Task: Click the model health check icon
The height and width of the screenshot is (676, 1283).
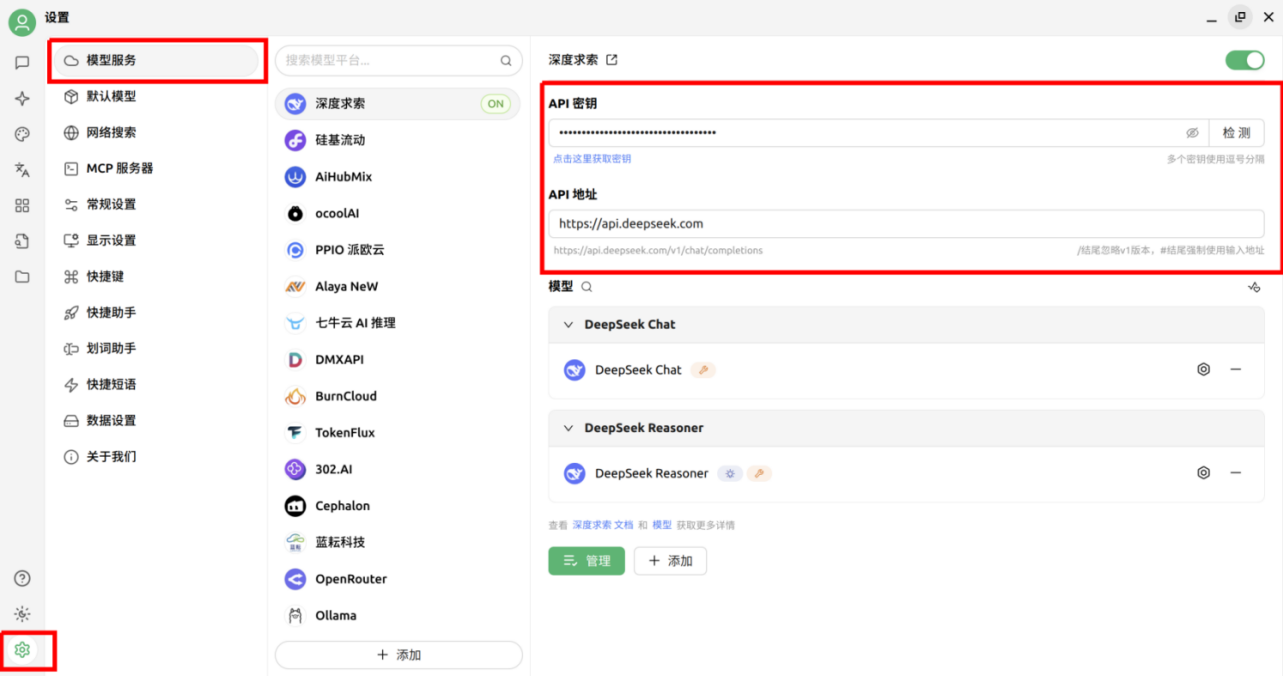Action: coord(1254,287)
